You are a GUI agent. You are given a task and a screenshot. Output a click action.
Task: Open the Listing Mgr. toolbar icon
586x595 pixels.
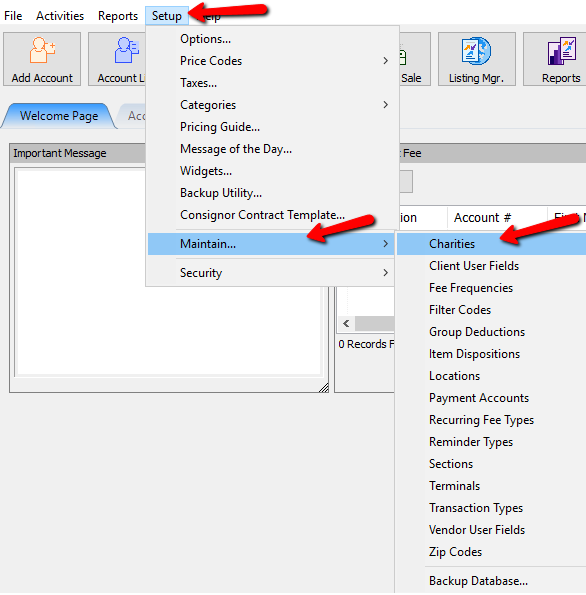click(477, 59)
